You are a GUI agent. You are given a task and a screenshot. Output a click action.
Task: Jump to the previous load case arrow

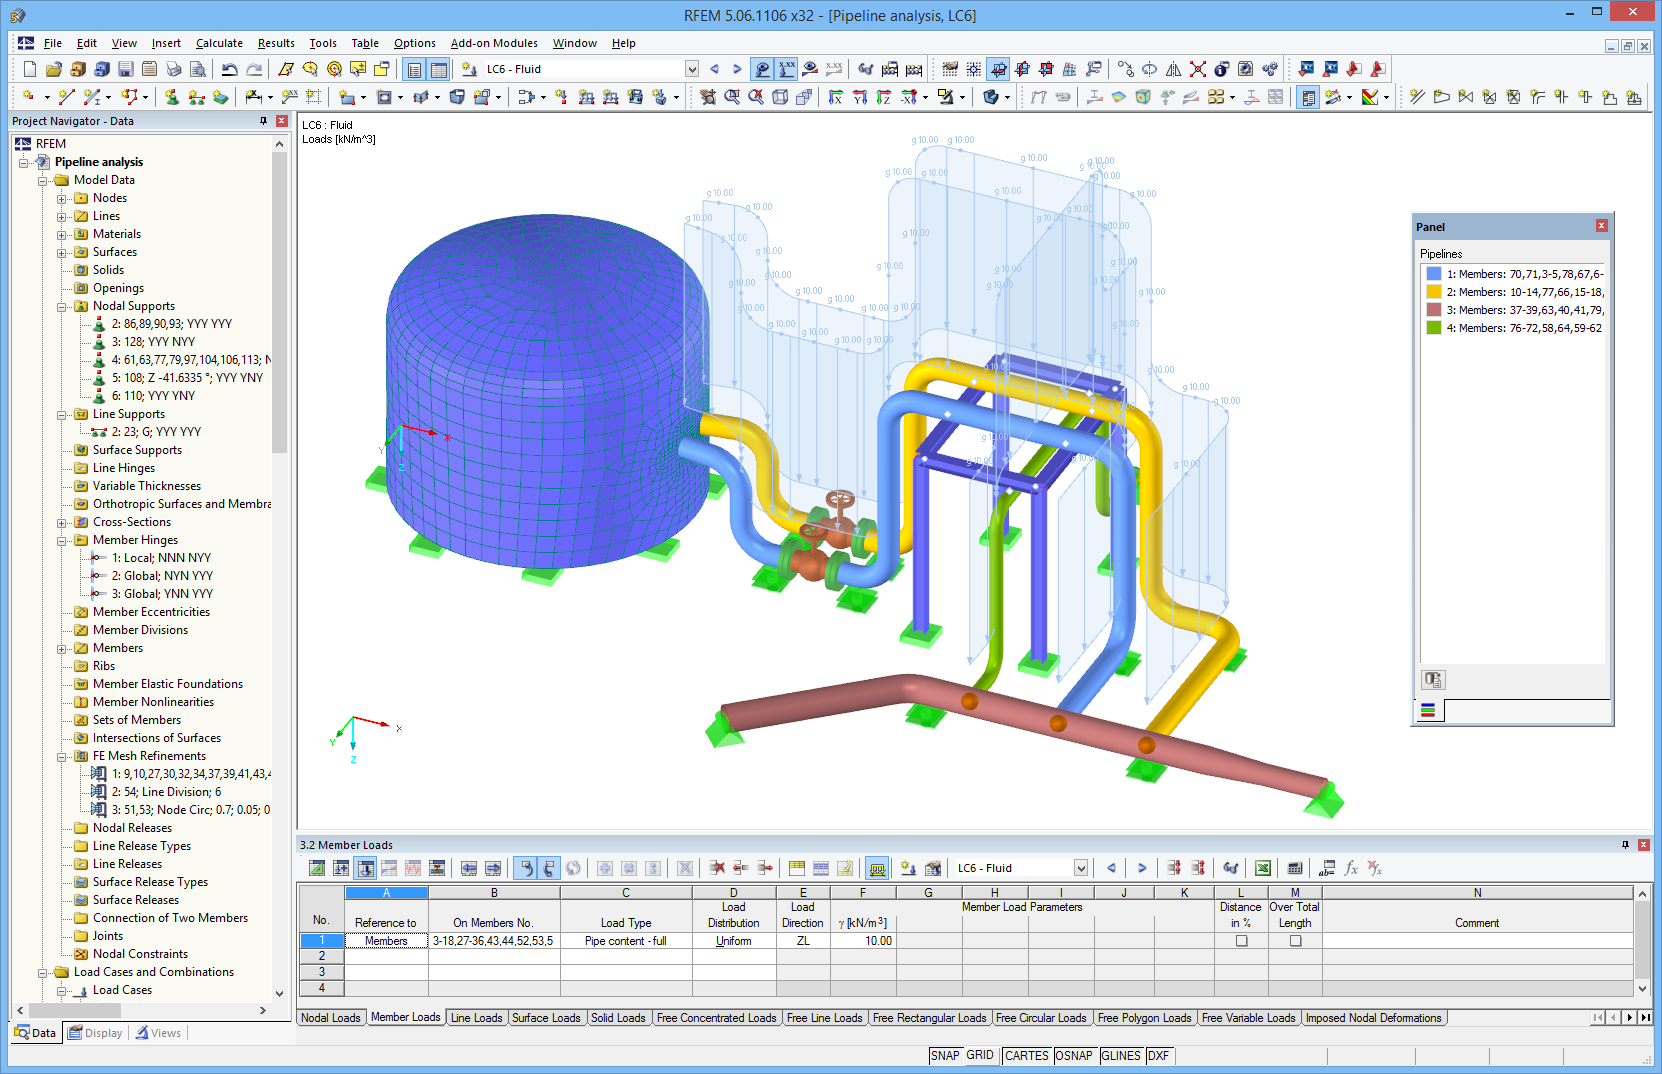(x=1110, y=868)
